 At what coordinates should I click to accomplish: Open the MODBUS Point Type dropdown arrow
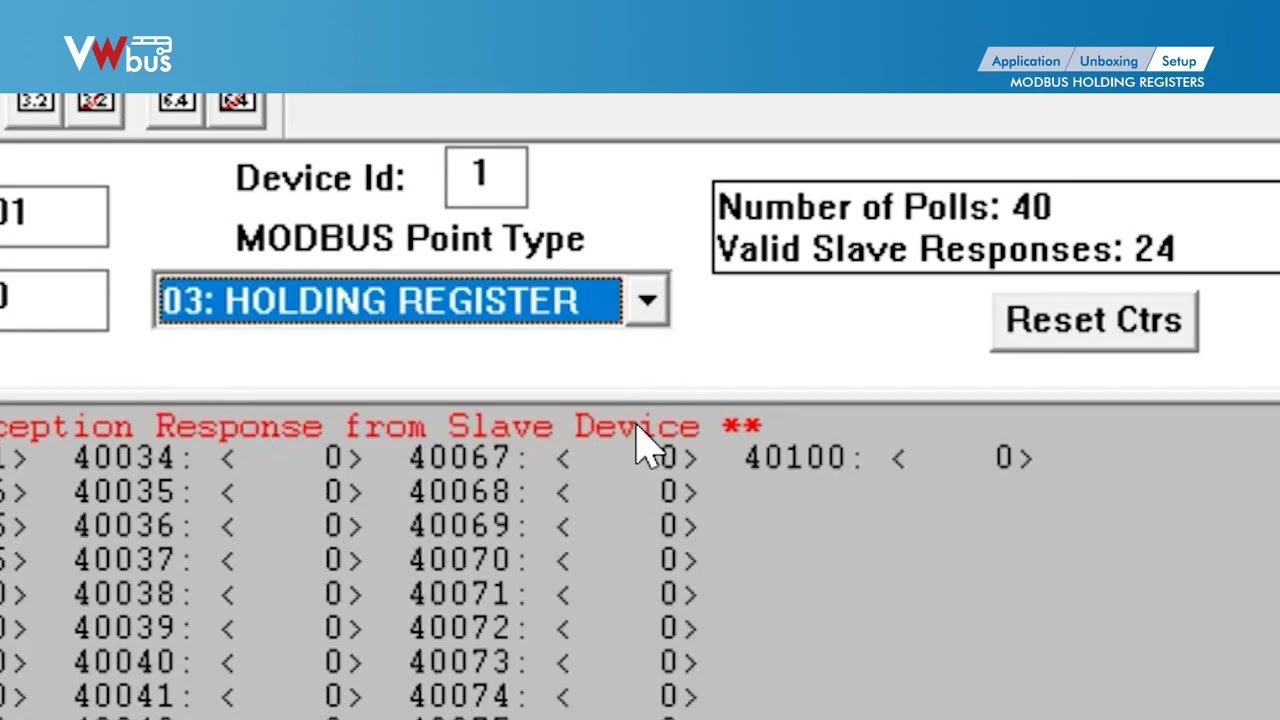coord(647,300)
